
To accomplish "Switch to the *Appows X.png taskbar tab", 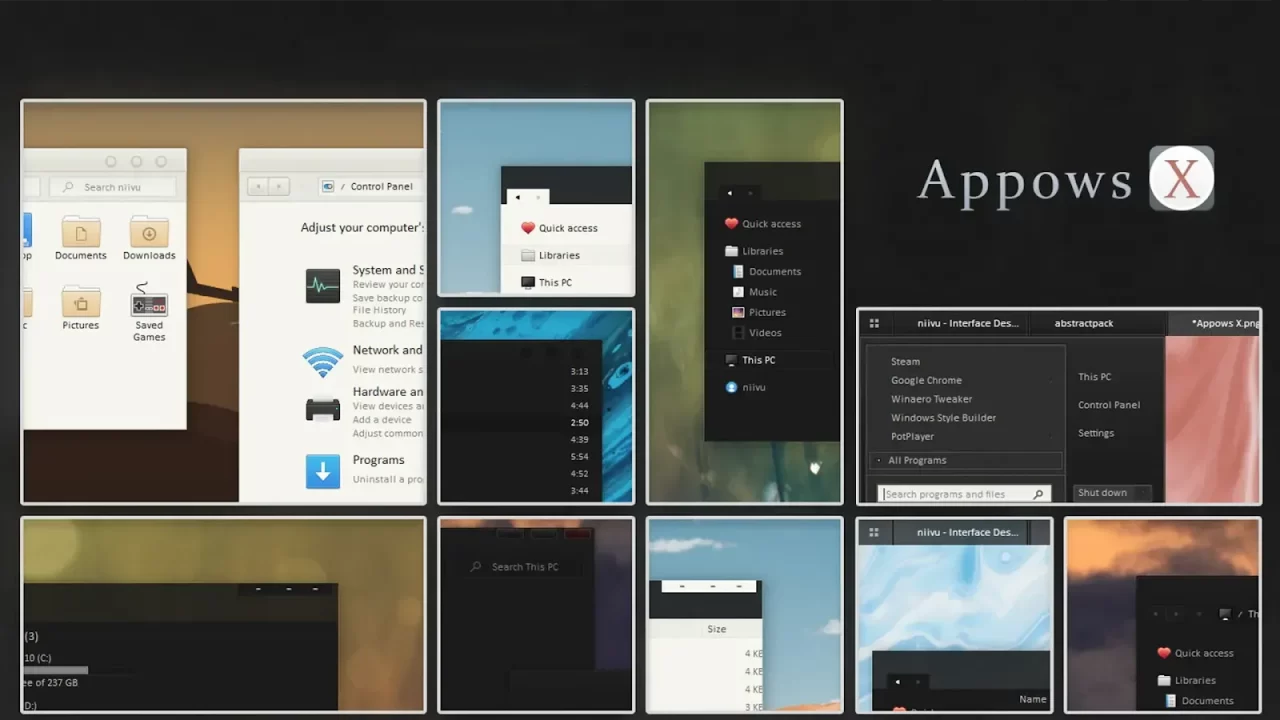I will pyautogui.click(x=1216, y=323).
